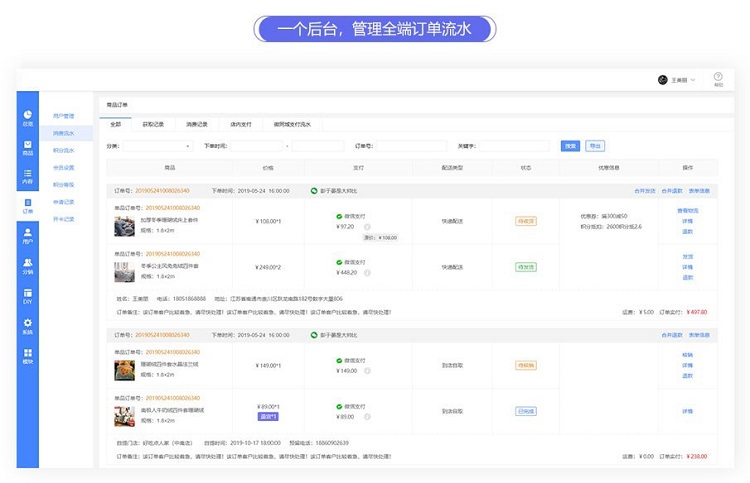Viewport: 750px width, 483px height.
Task: Open the DIY sidebar section
Action: pos(28,296)
